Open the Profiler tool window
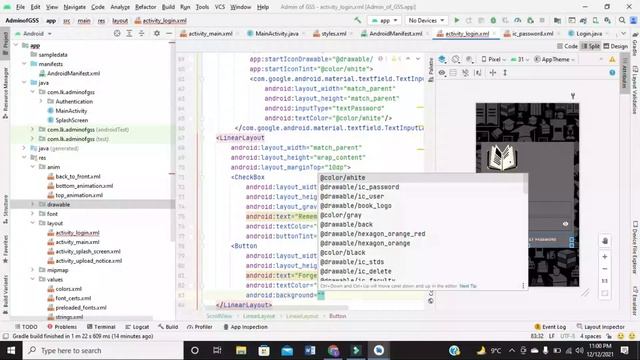Viewport: 640px width, 360px height. [x=200, y=327]
